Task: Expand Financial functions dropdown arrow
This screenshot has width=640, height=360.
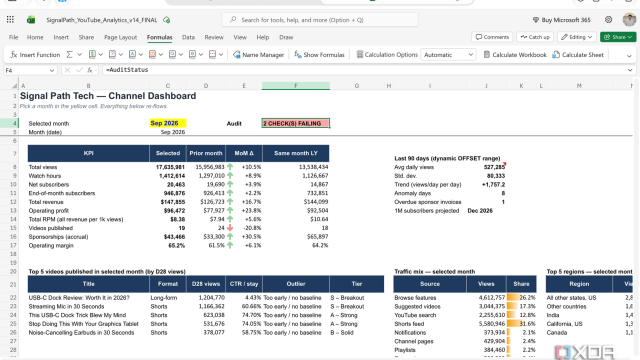Action: [x=100, y=55]
